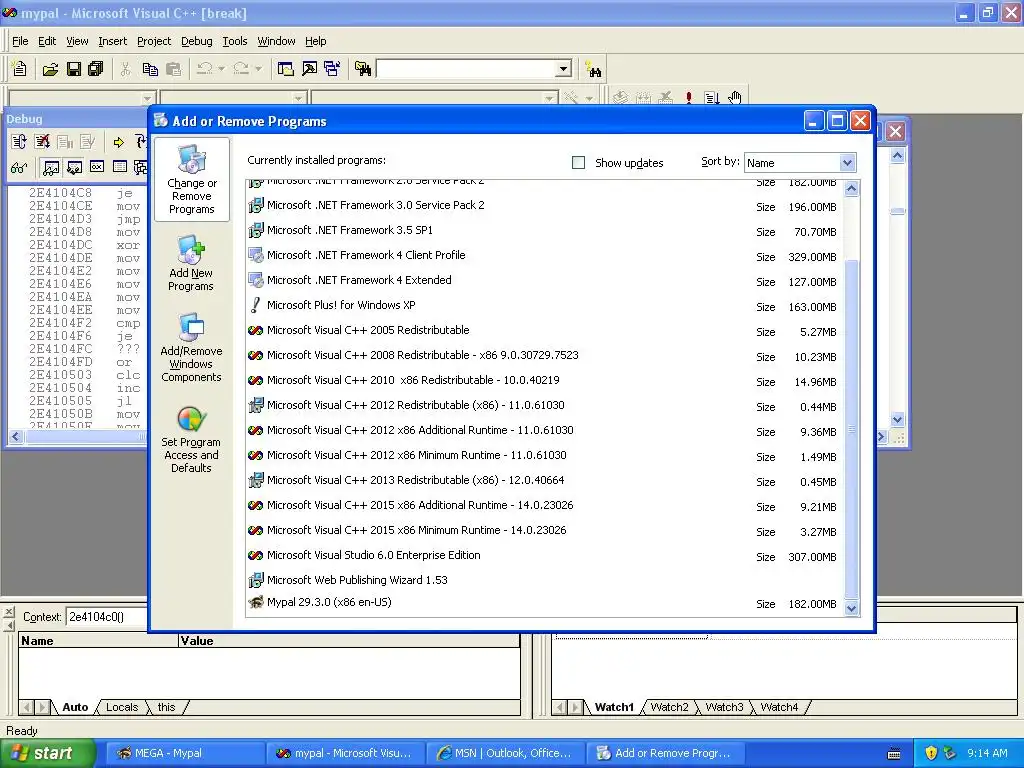
Task: Open the View menu
Action: click(77, 41)
